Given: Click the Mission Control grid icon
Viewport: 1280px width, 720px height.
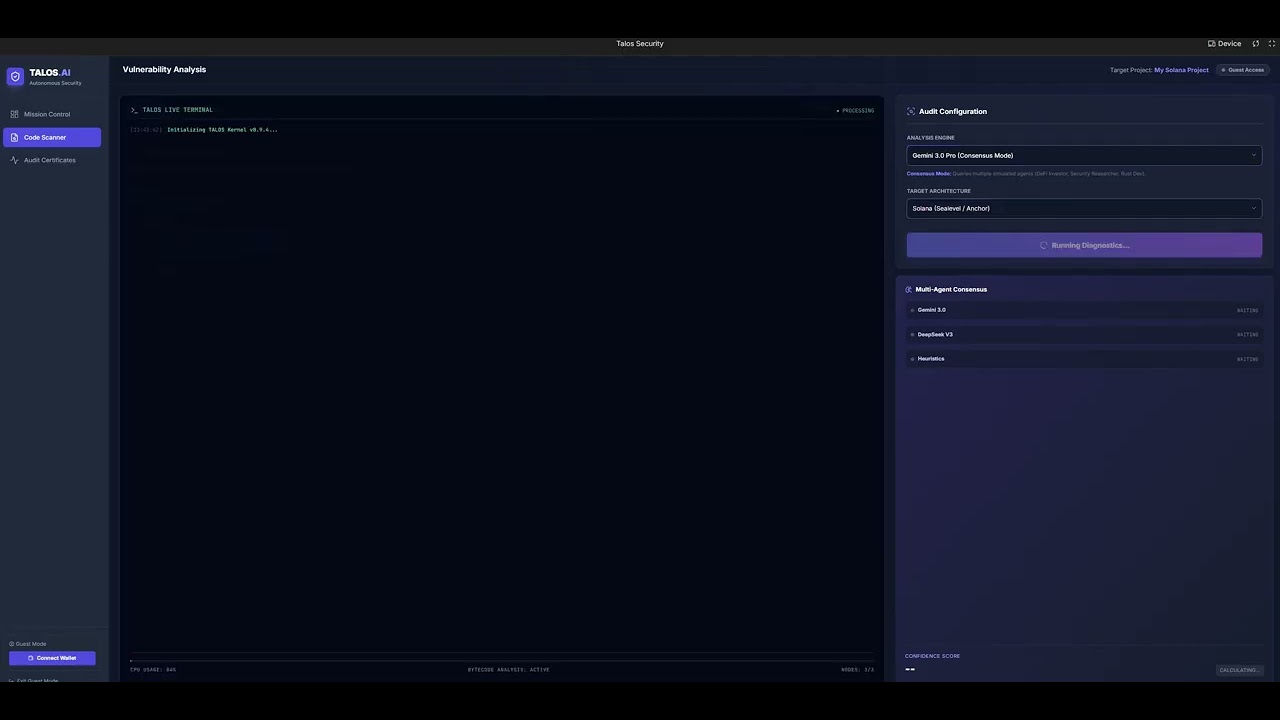Looking at the screenshot, I should pos(14,114).
